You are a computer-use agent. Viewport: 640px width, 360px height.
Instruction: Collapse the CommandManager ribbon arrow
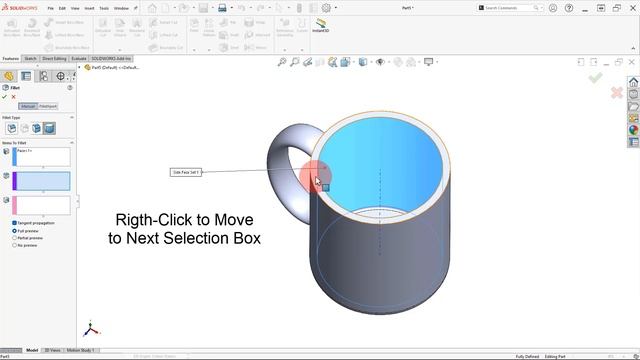tap(633, 48)
